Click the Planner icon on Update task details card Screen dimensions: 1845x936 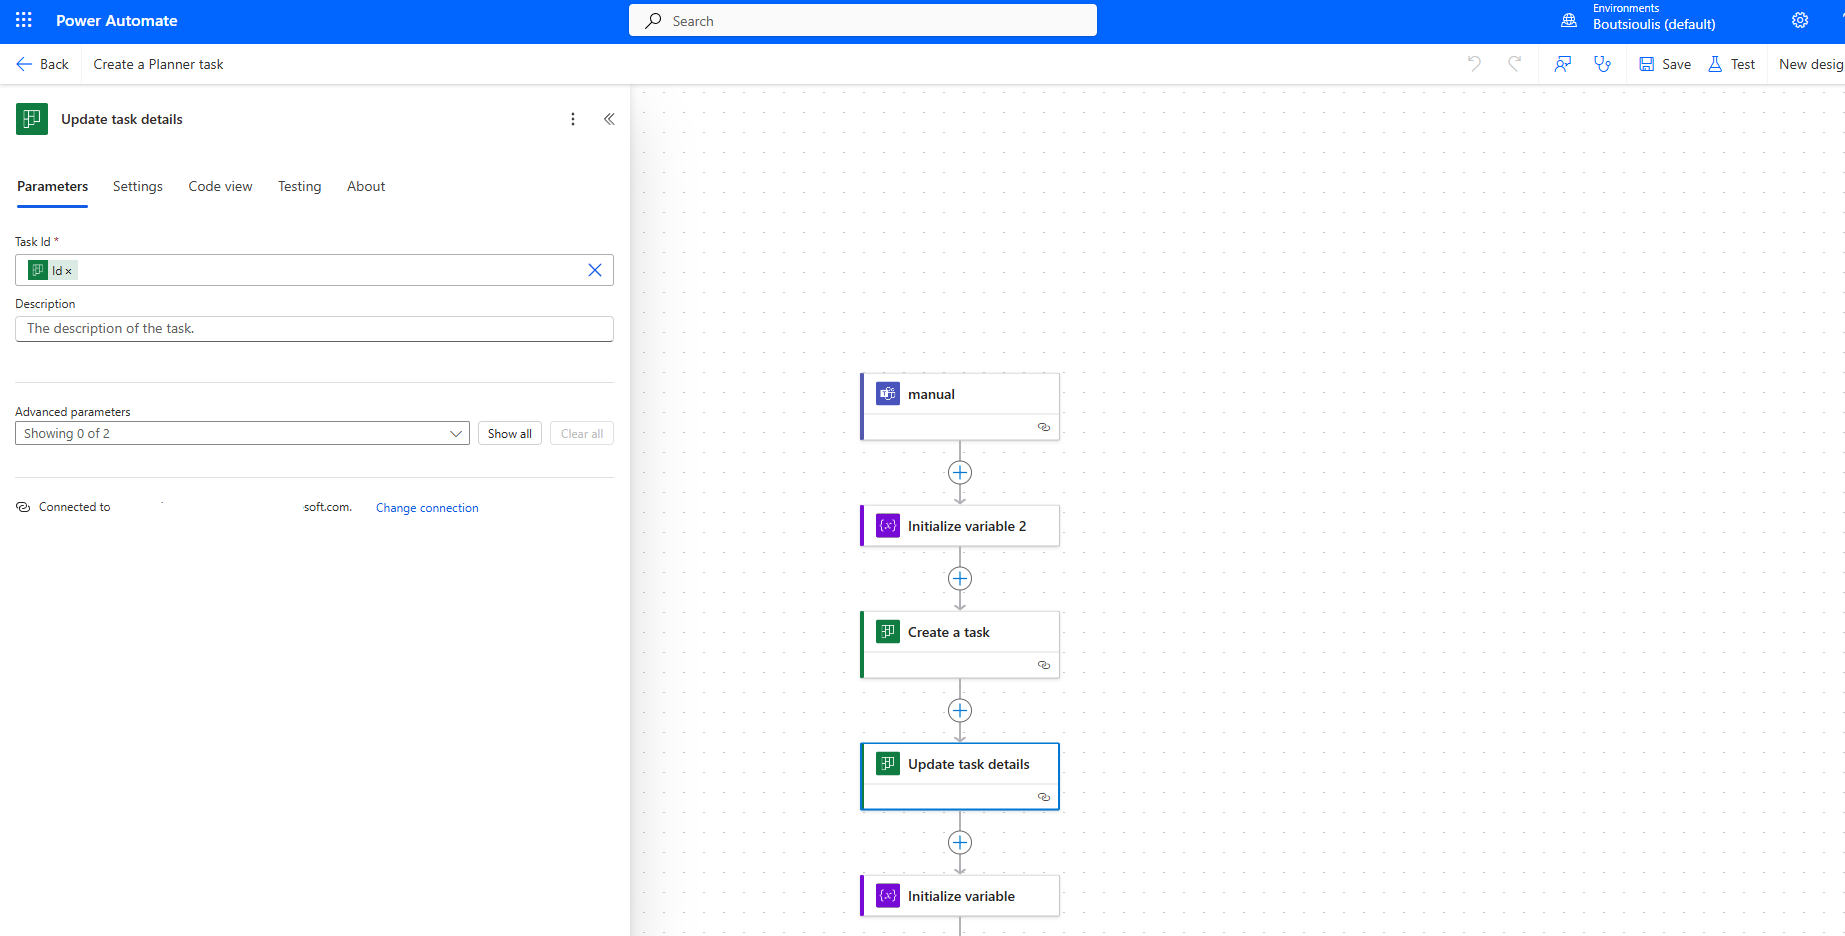click(888, 764)
